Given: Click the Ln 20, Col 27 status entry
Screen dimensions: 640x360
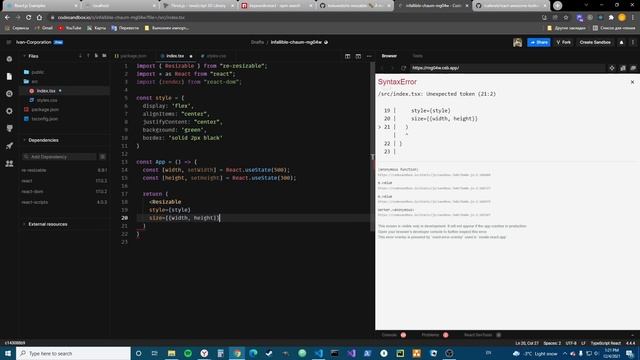Looking at the screenshot, I should [x=527, y=343].
